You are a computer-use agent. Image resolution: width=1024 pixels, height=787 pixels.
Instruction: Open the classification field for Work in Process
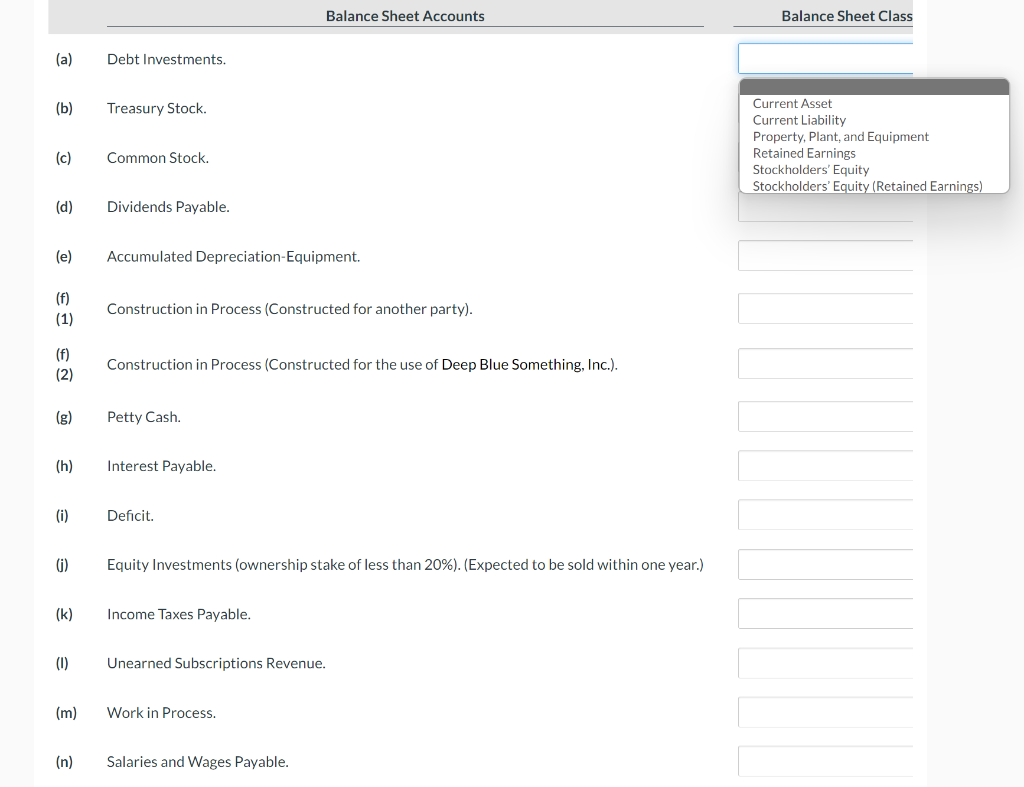pos(825,712)
